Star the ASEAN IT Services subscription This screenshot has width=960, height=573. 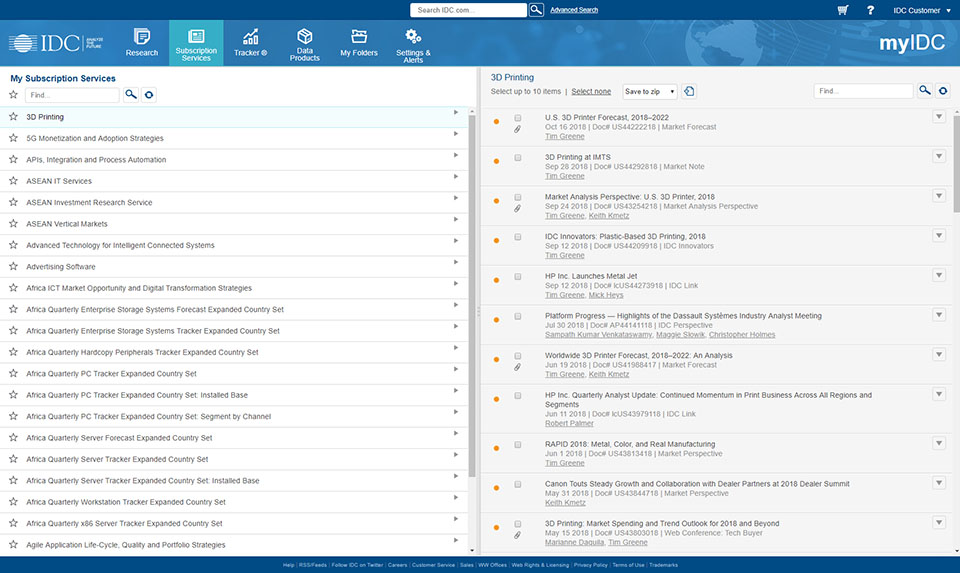[x=13, y=181]
